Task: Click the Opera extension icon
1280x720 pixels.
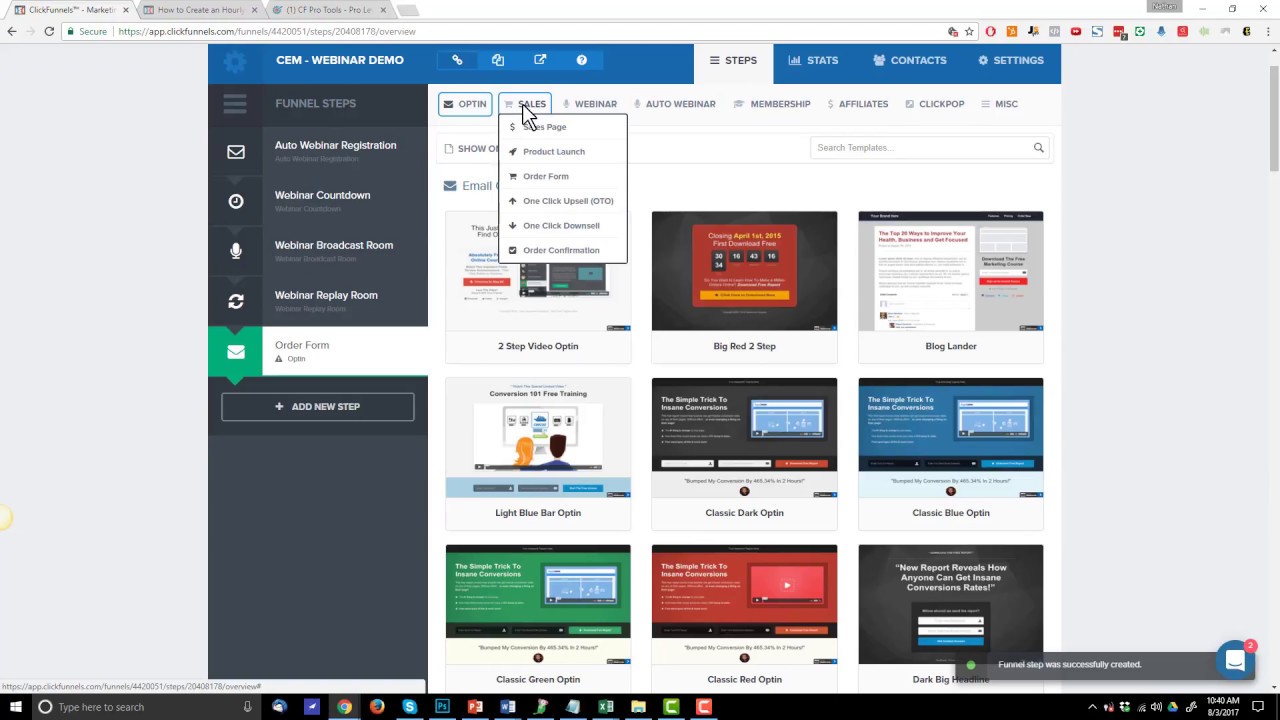Action: pos(990,31)
